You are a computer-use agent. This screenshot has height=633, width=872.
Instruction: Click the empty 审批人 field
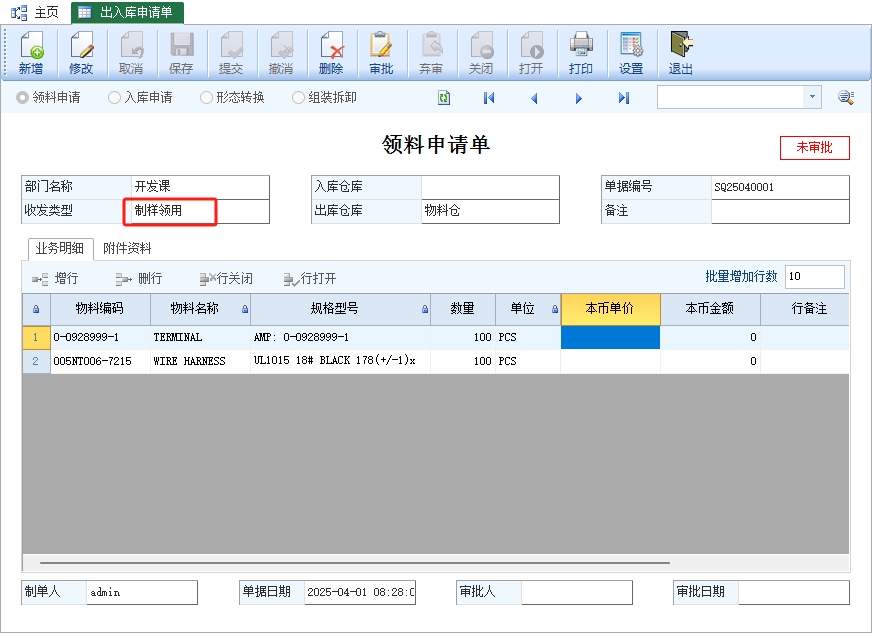pyautogui.click(x=577, y=592)
